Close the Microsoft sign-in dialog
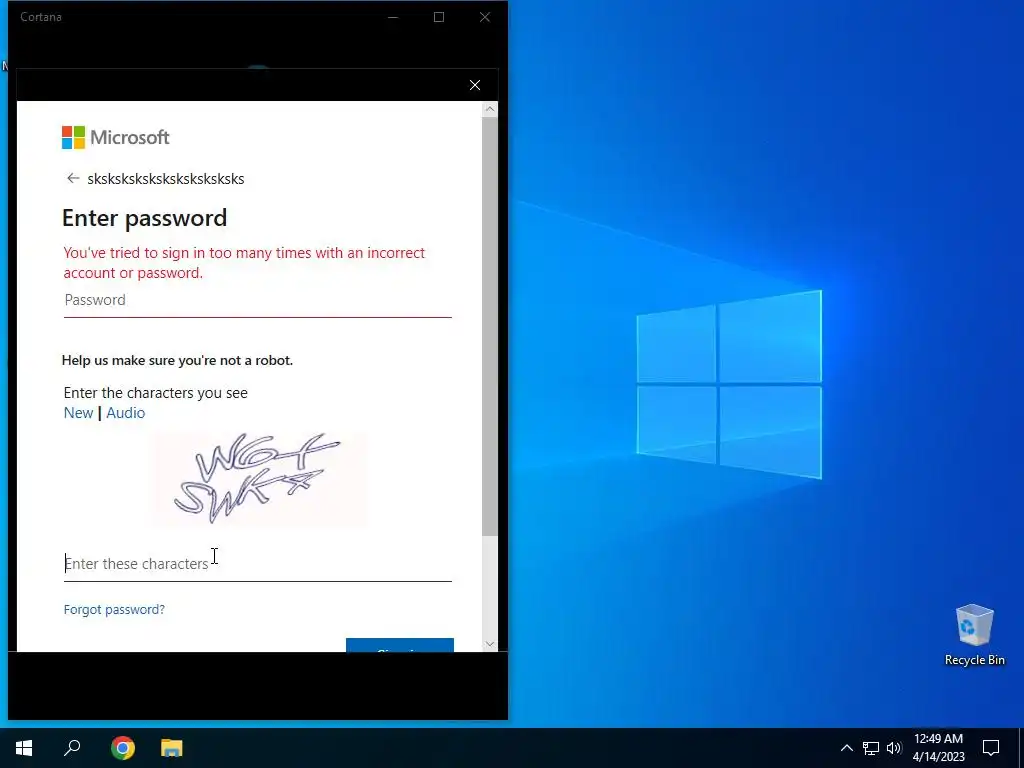Screen dimensions: 1024x768 coord(475,85)
